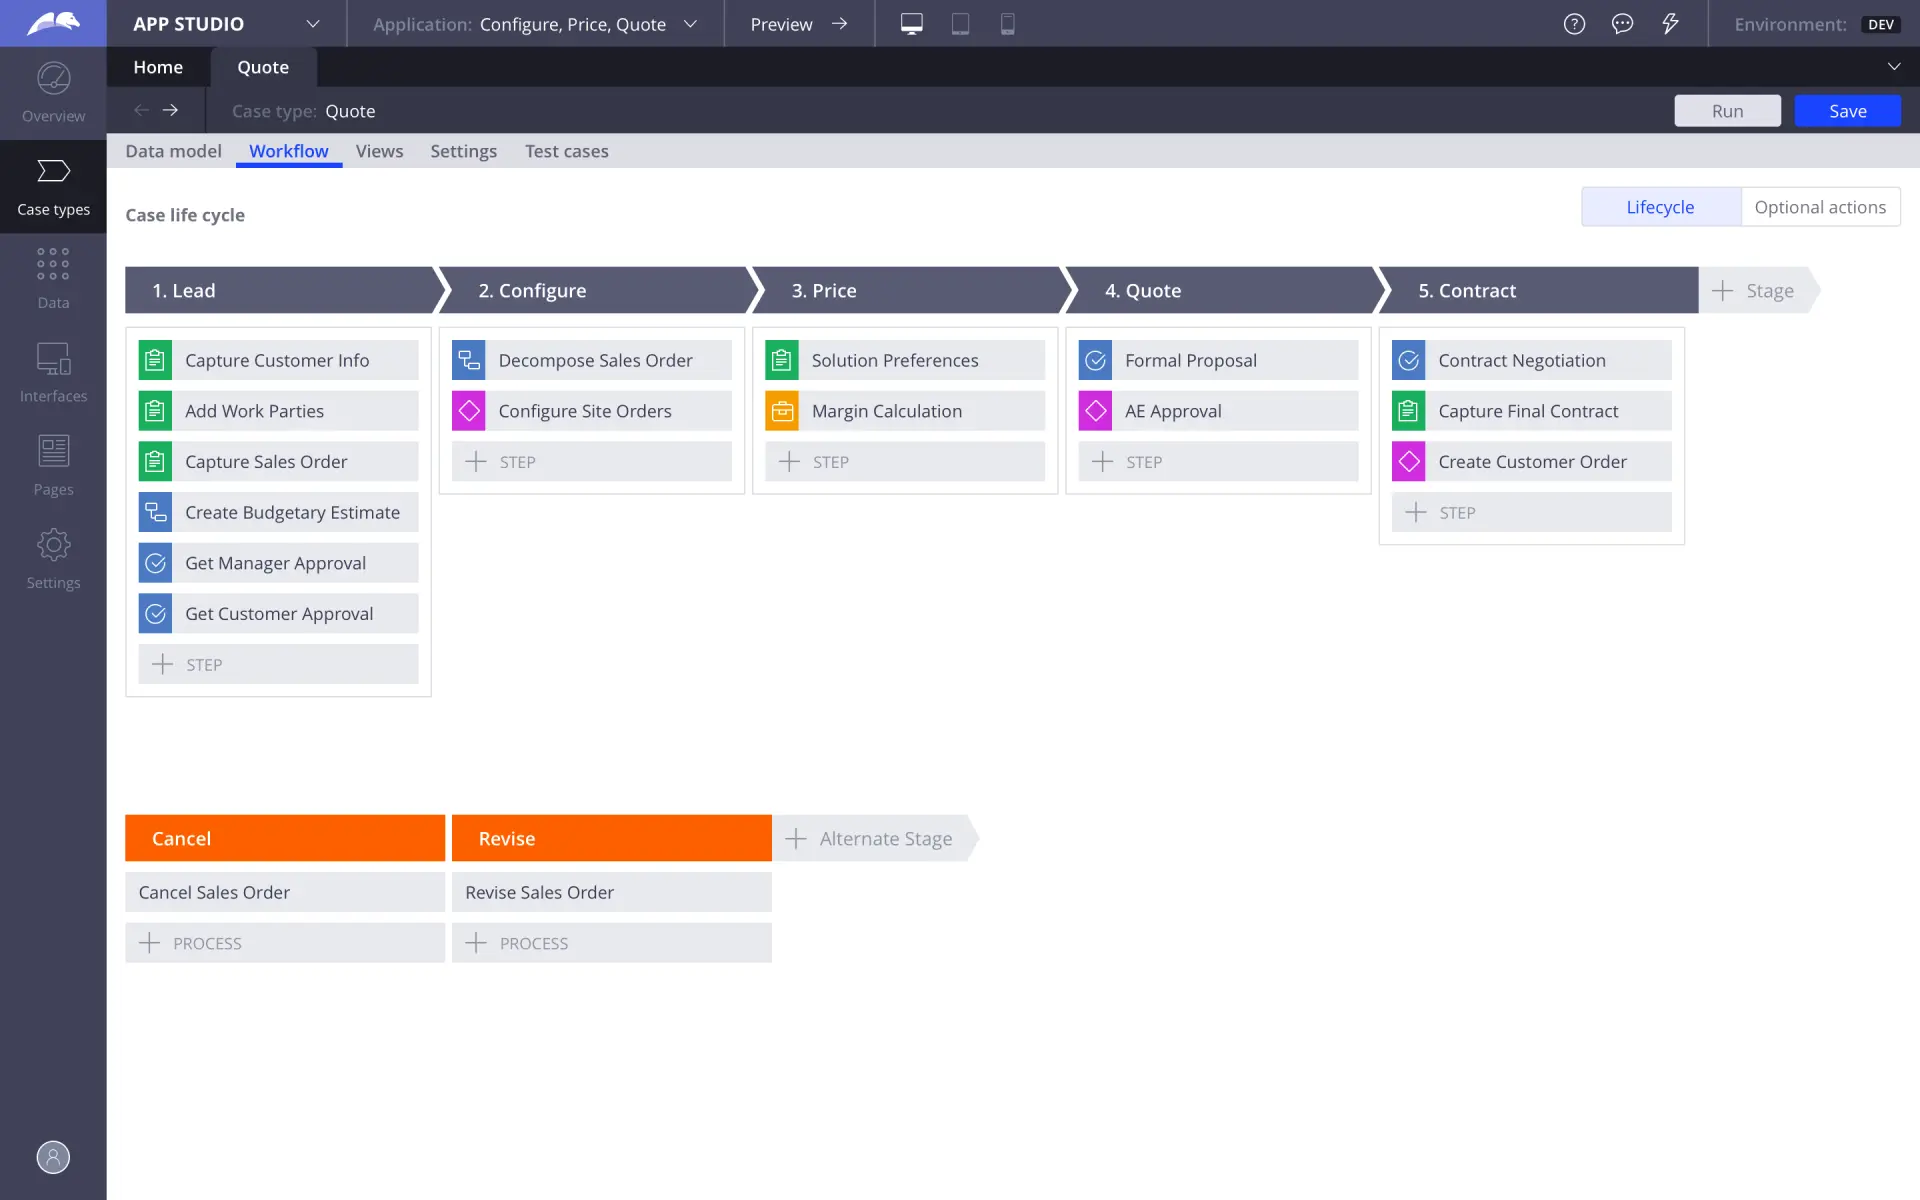
Task: Click the Save button
Action: [x=1847, y=110]
